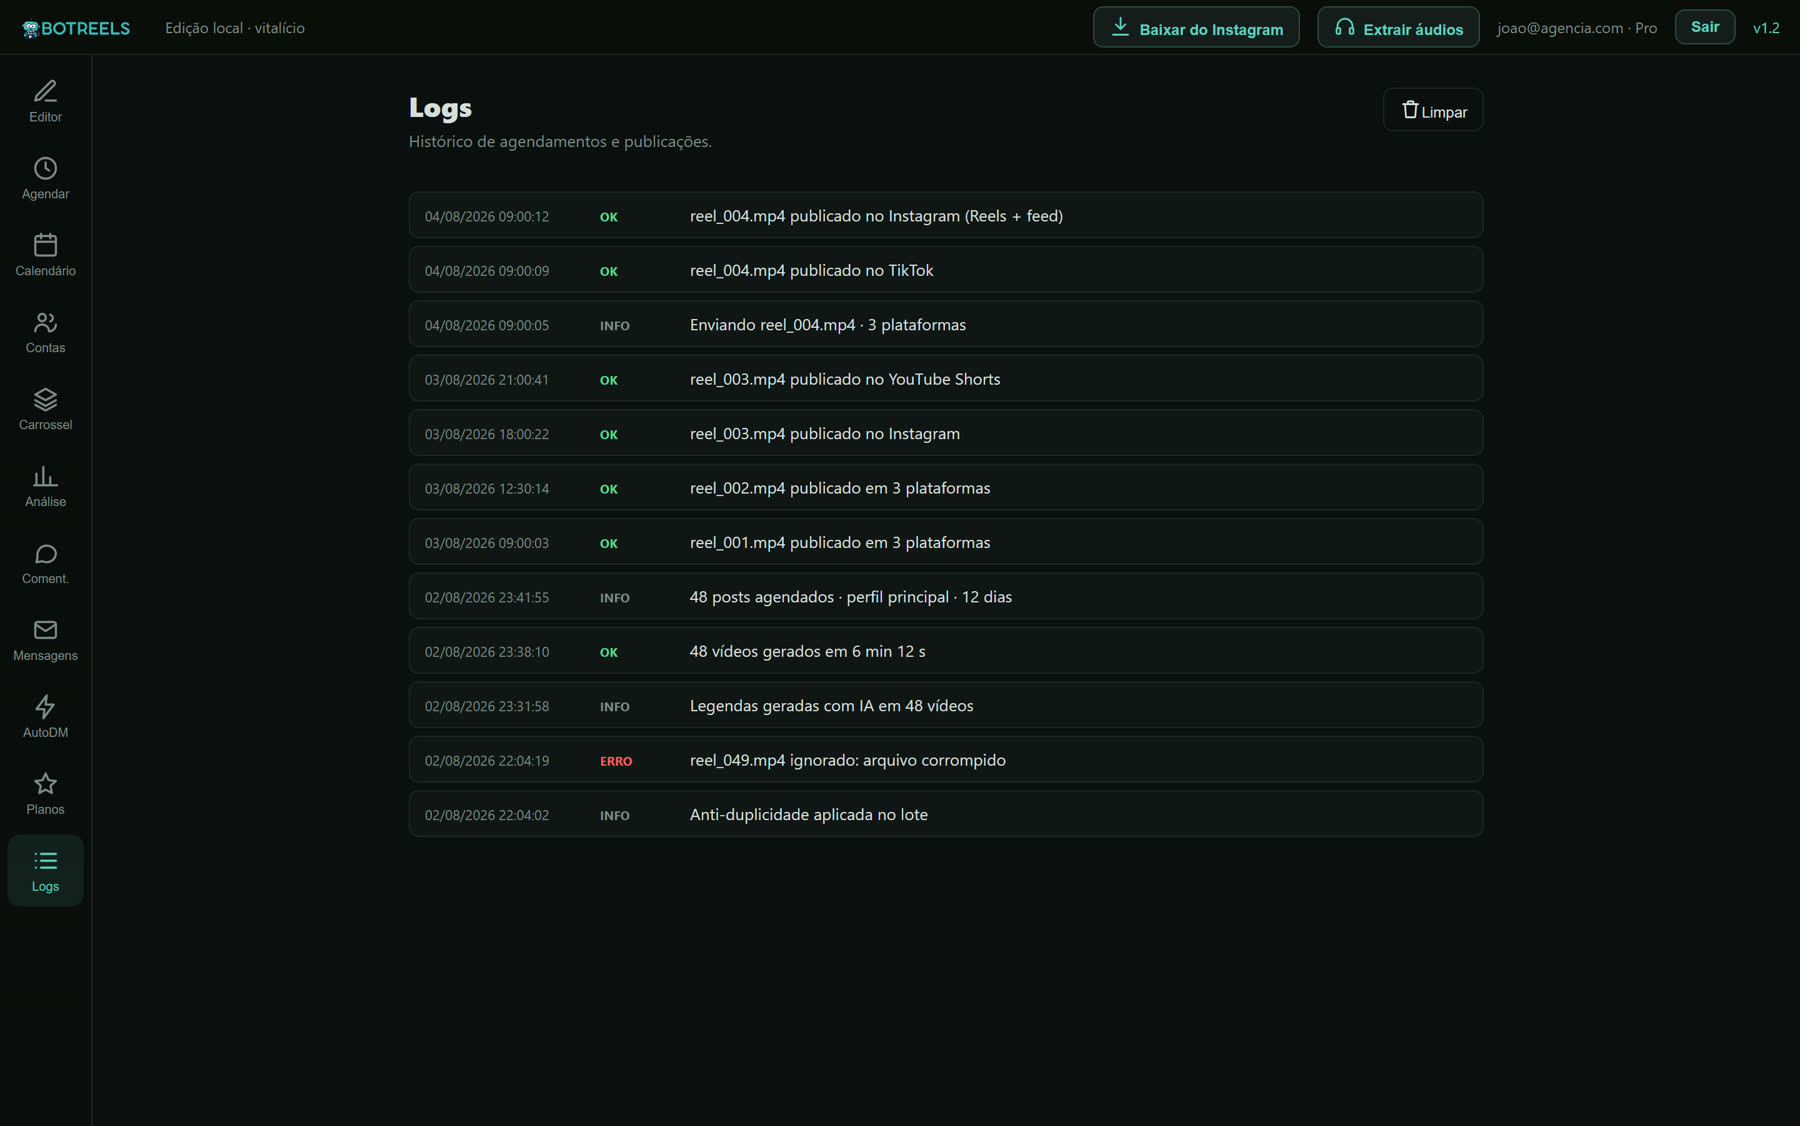Click the Sair logout button

click(x=1704, y=27)
